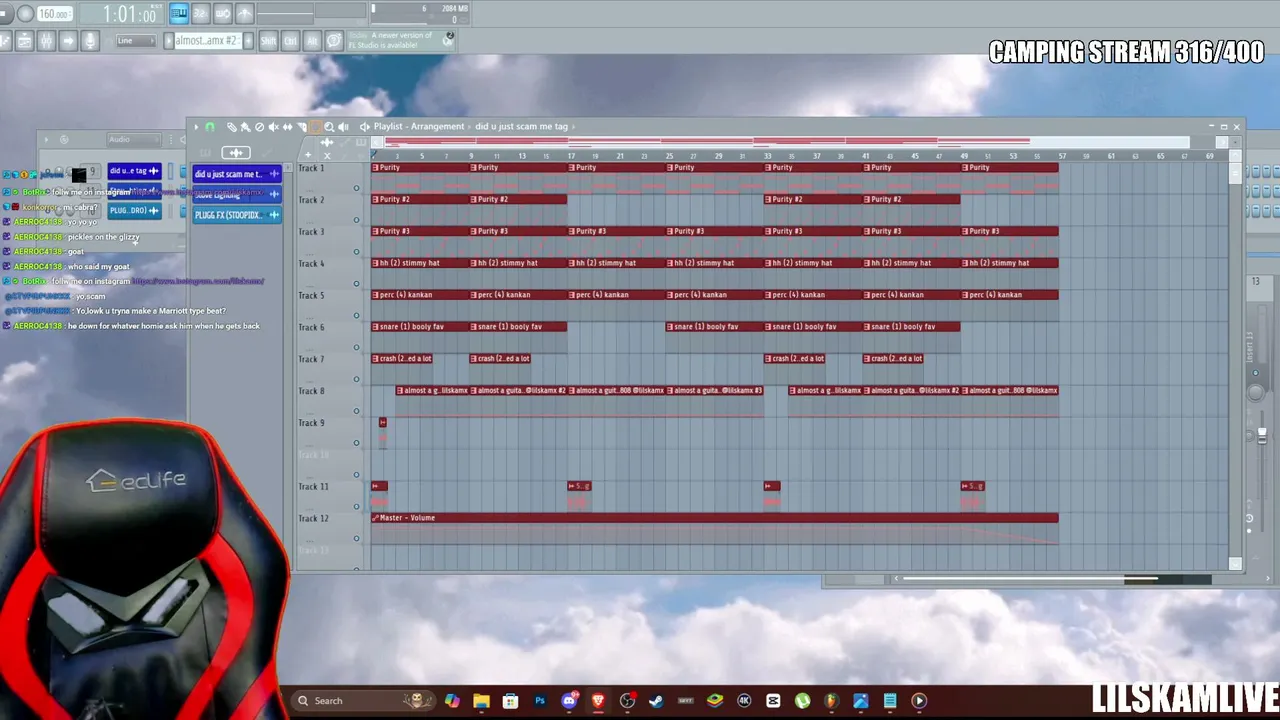Mute Track 6 using its toggle dot
The width and height of the screenshot is (1280, 720).
pyautogui.click(x=356, y=348)
